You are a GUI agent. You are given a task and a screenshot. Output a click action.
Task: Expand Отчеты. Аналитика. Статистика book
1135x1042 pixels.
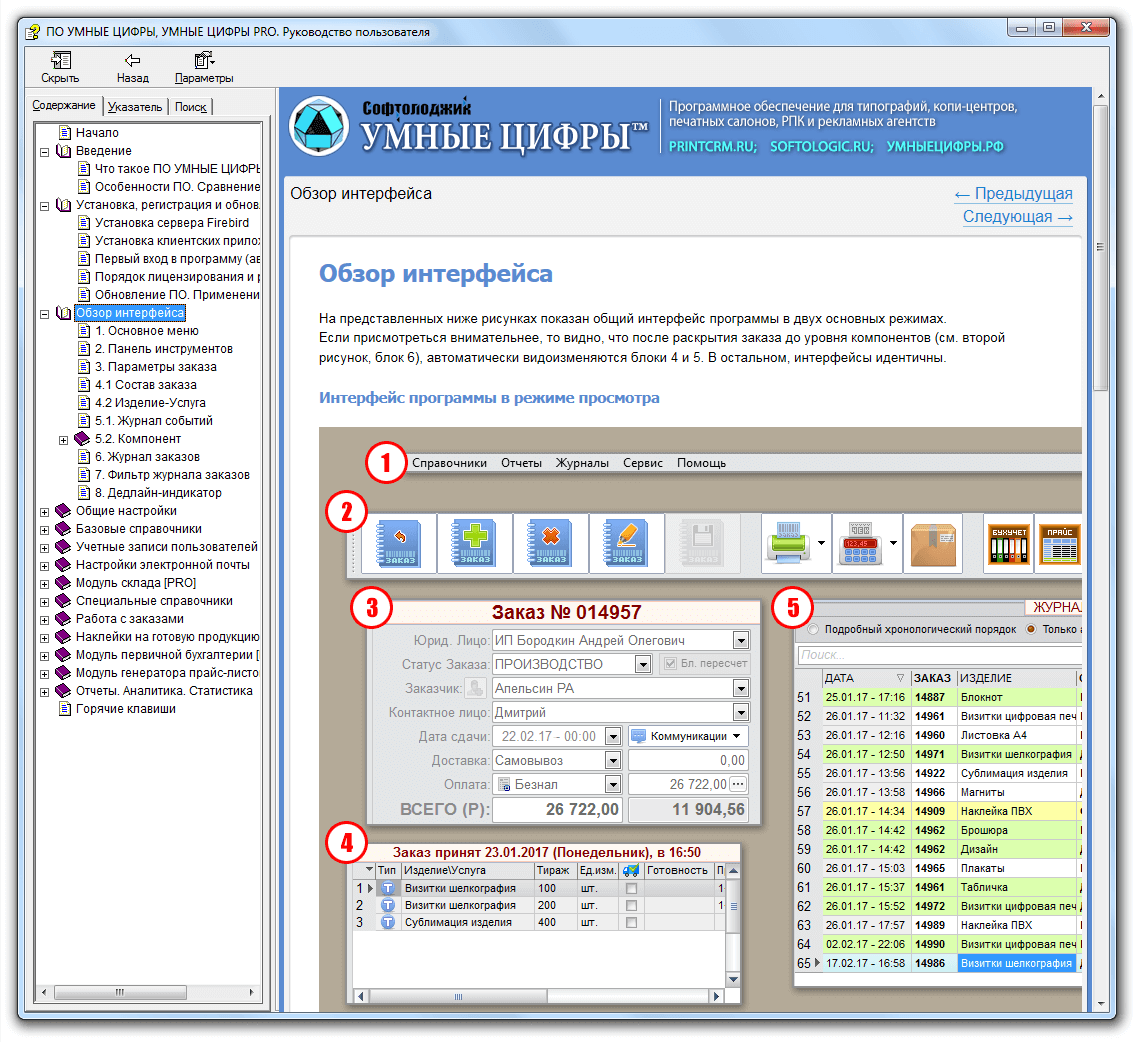pos(45,692)
